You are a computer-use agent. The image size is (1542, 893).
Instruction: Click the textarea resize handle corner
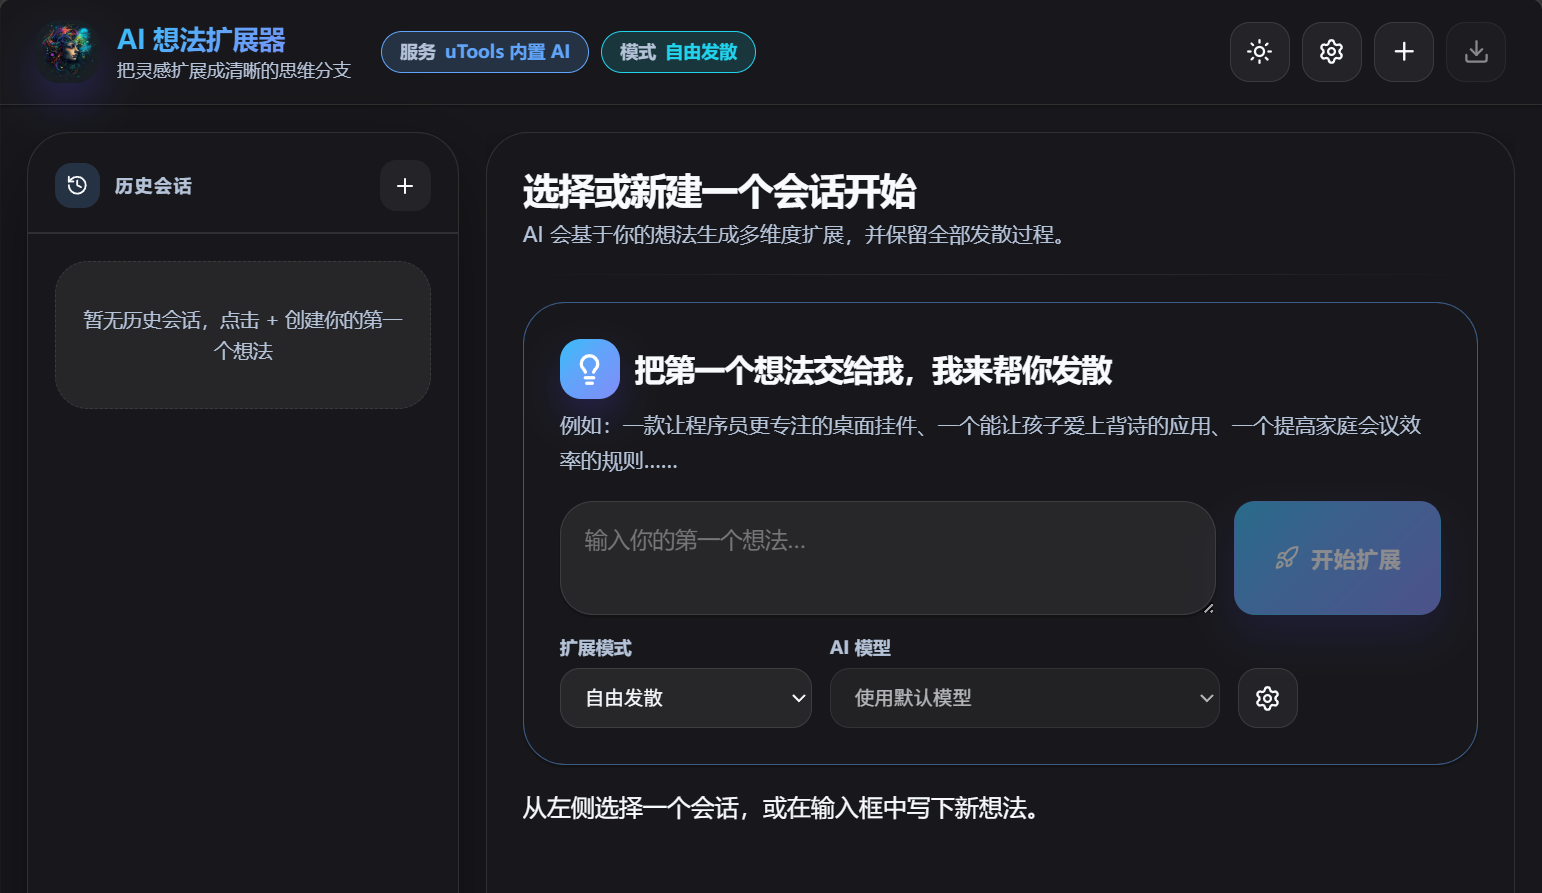1208,608
